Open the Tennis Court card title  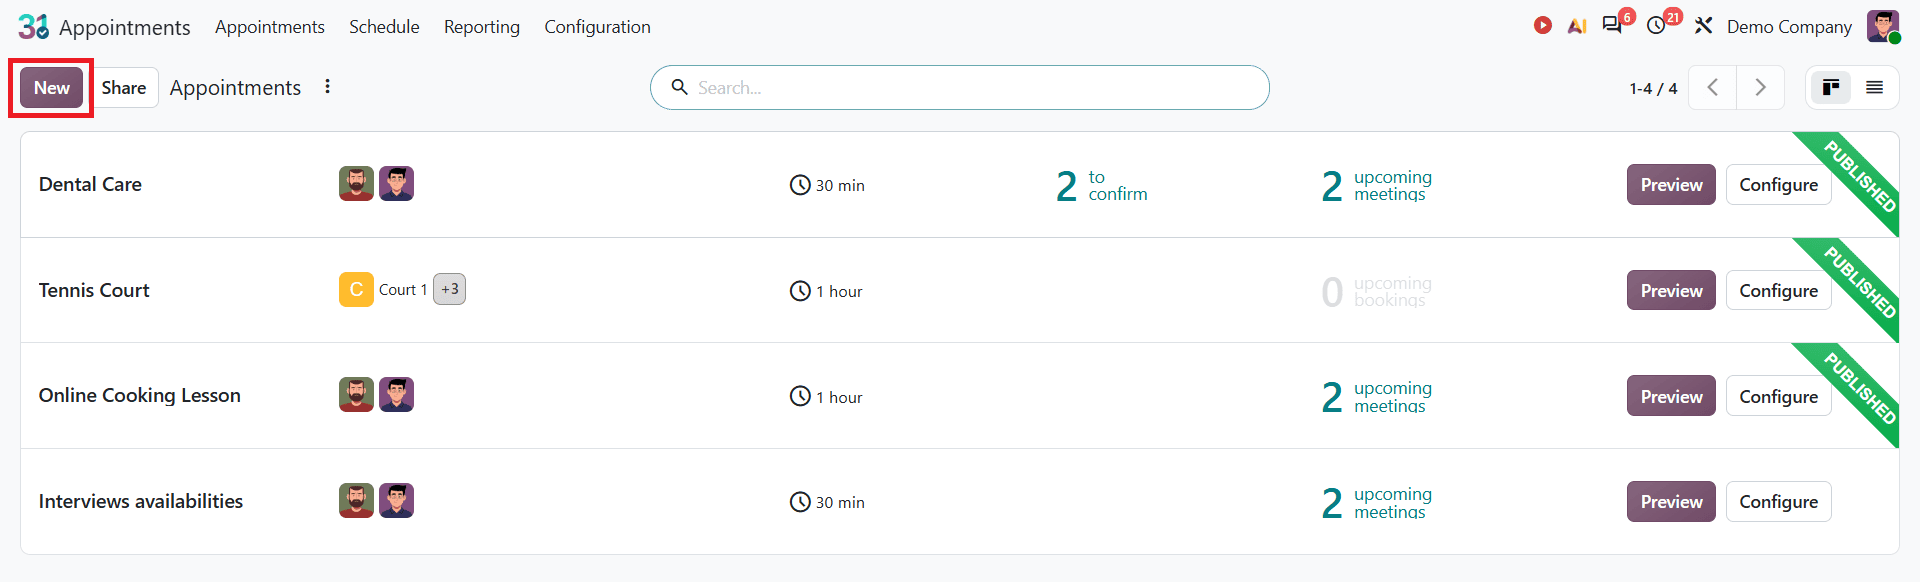[94, 290]
